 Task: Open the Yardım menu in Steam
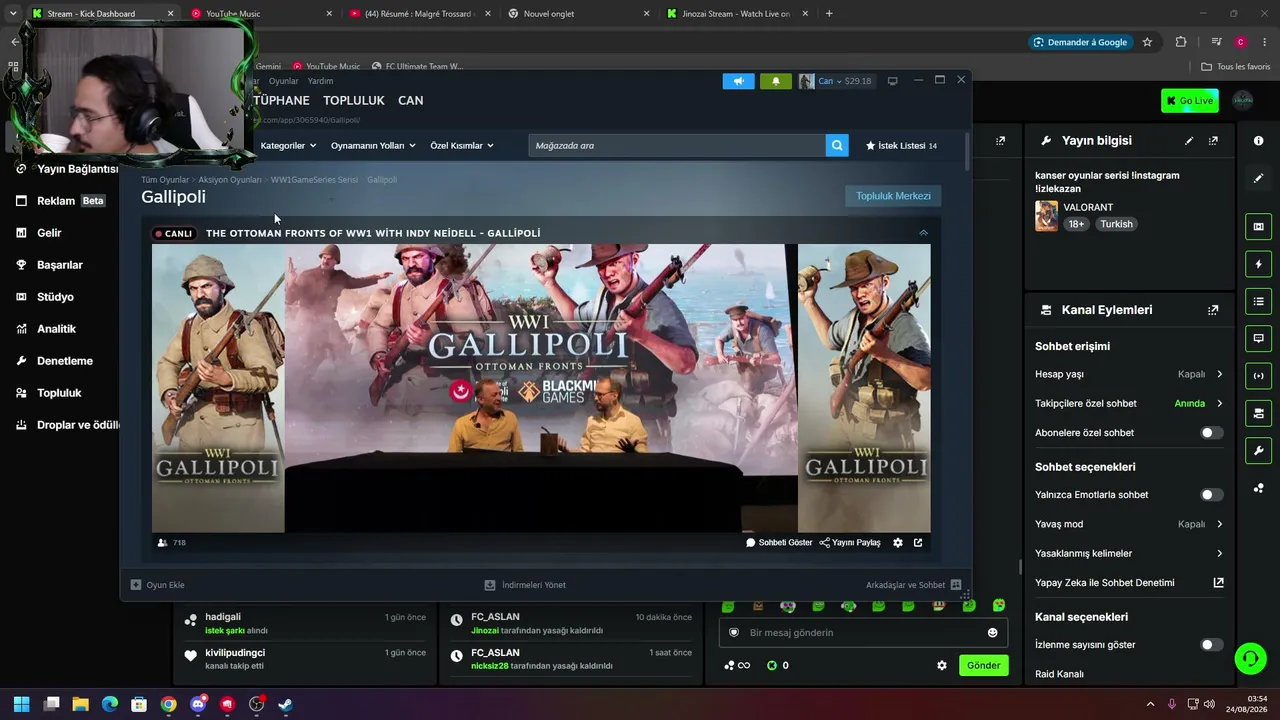pyautogui.click(x=320, y=81)
